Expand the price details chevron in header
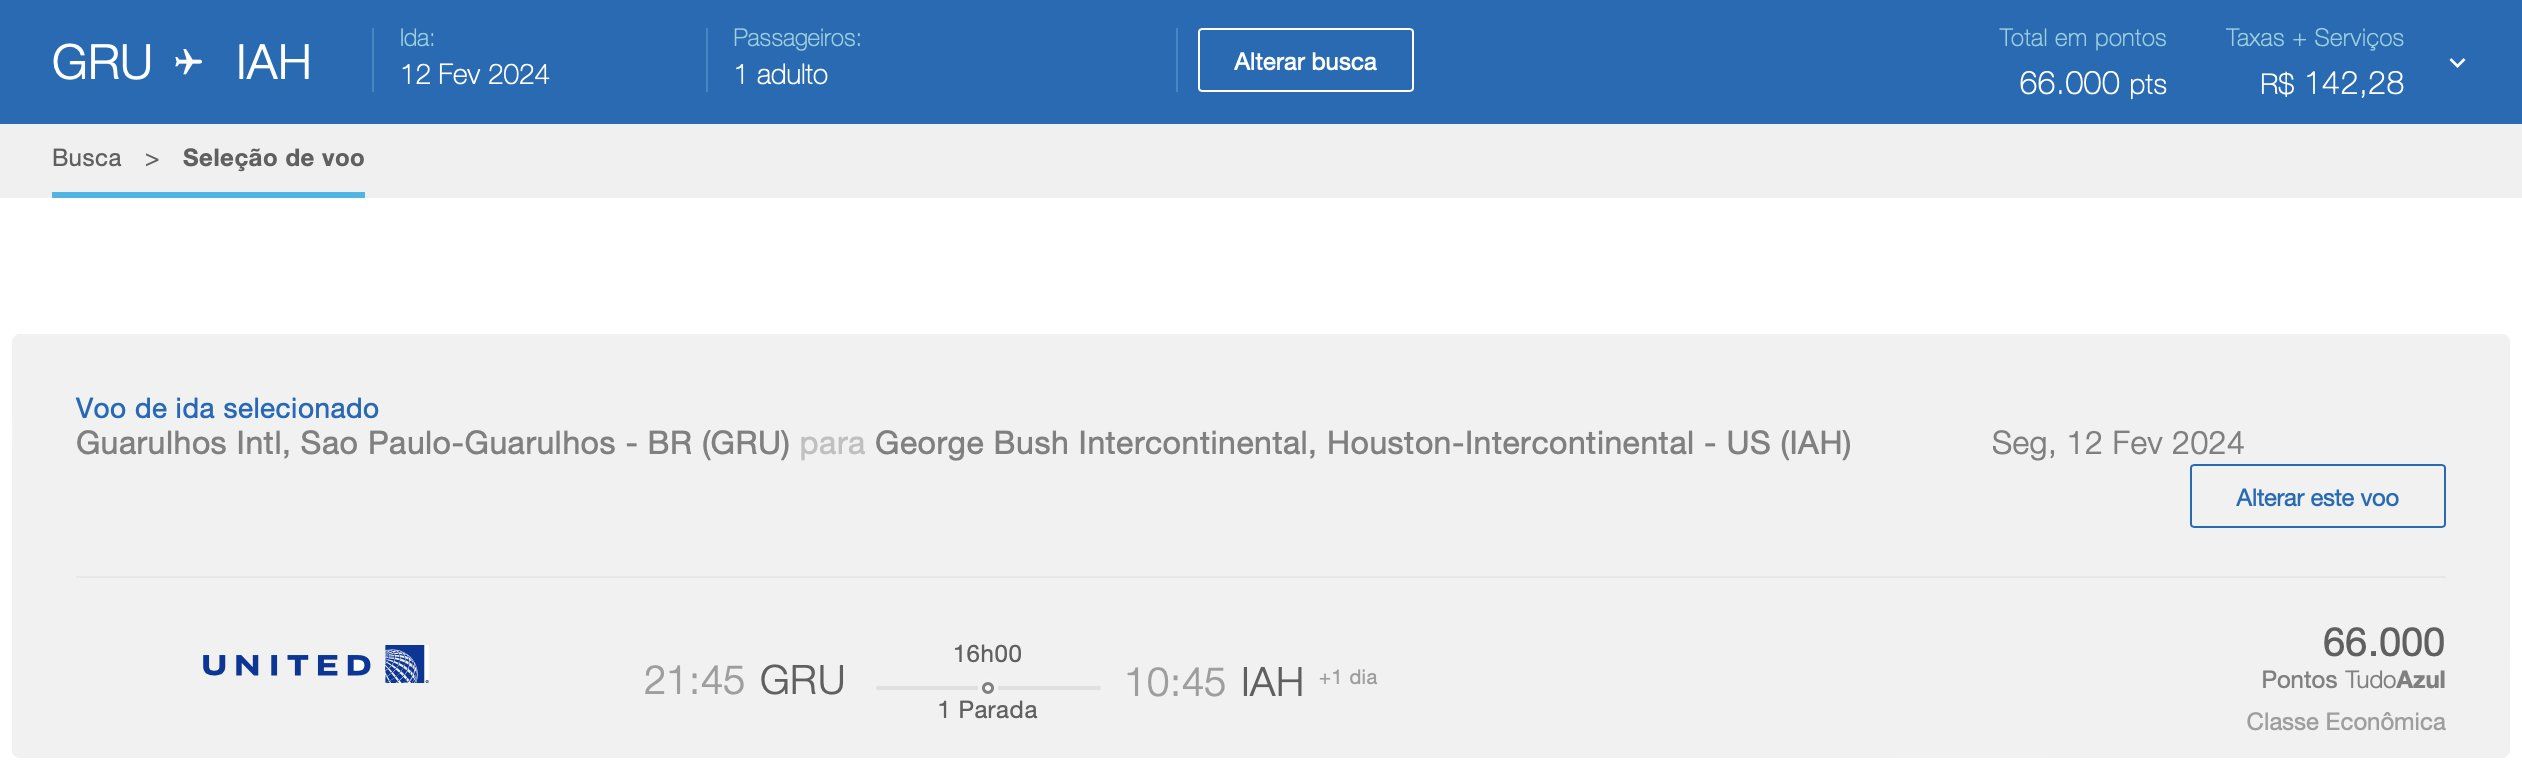The height and width of the screenshot is (778, 2522). click(2457, 63)
